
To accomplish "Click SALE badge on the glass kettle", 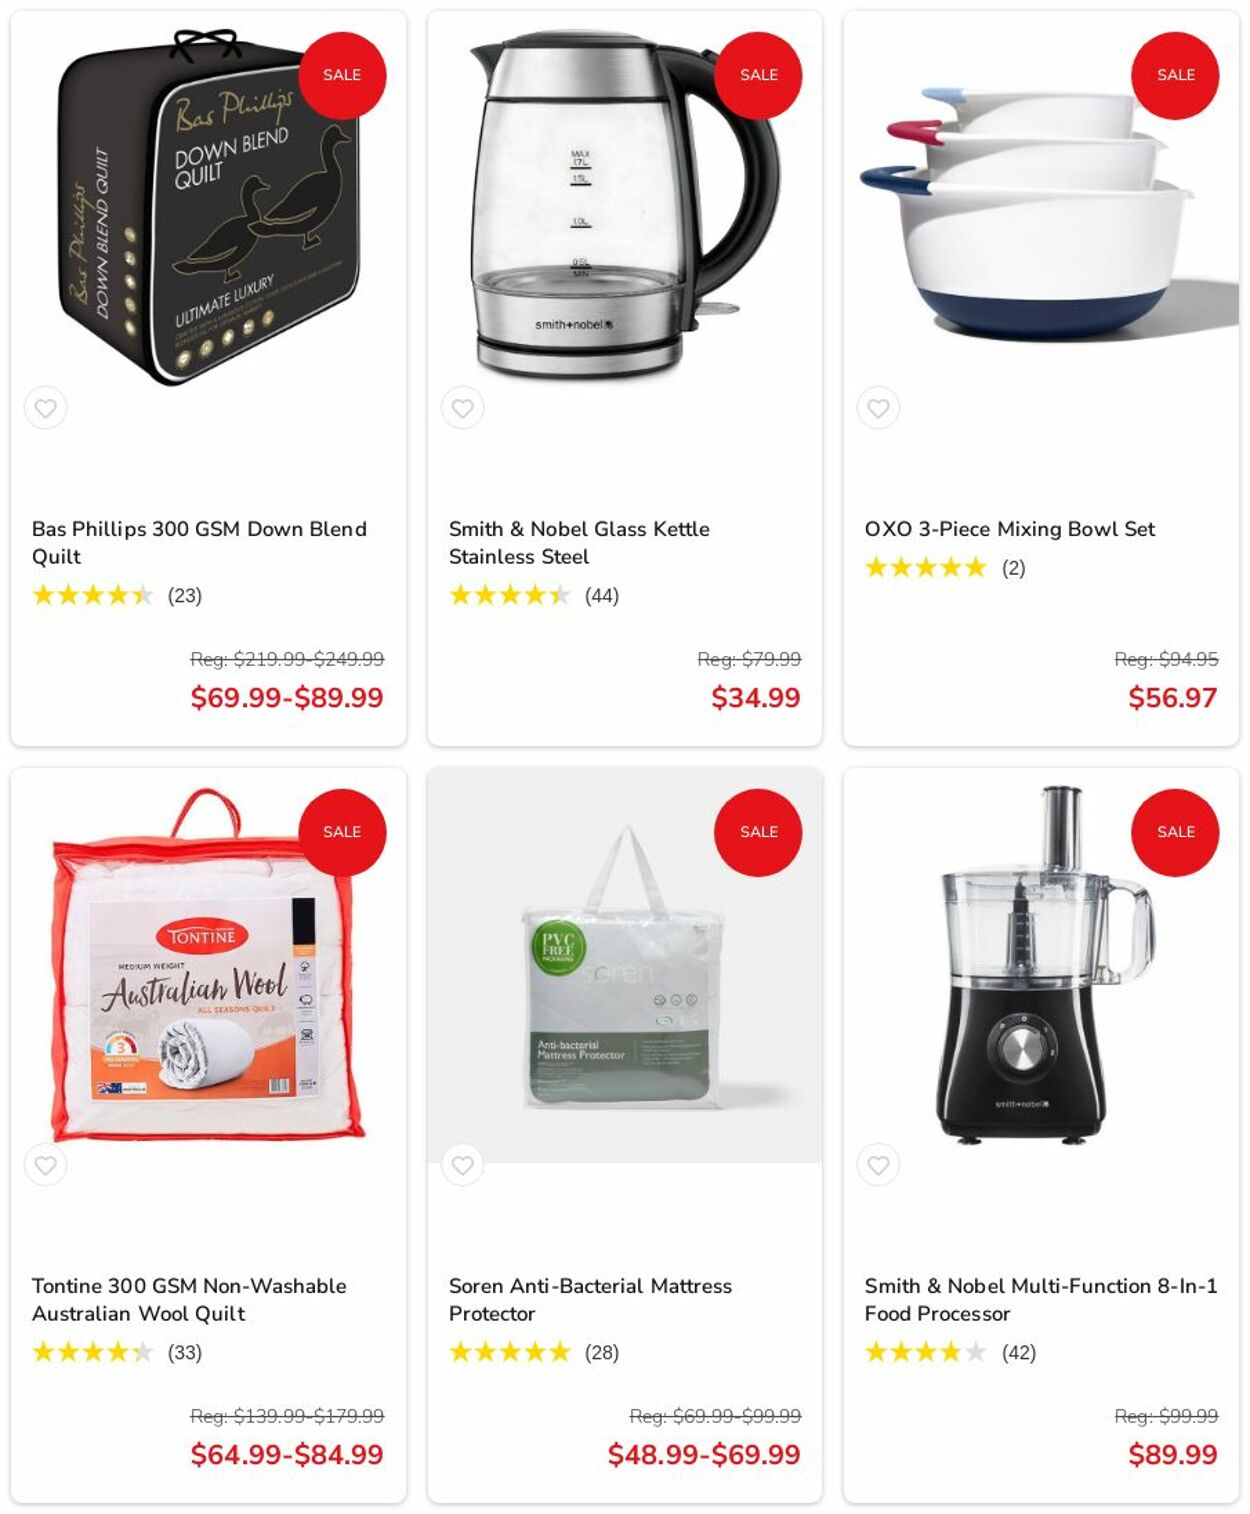I will pos(758,75).
